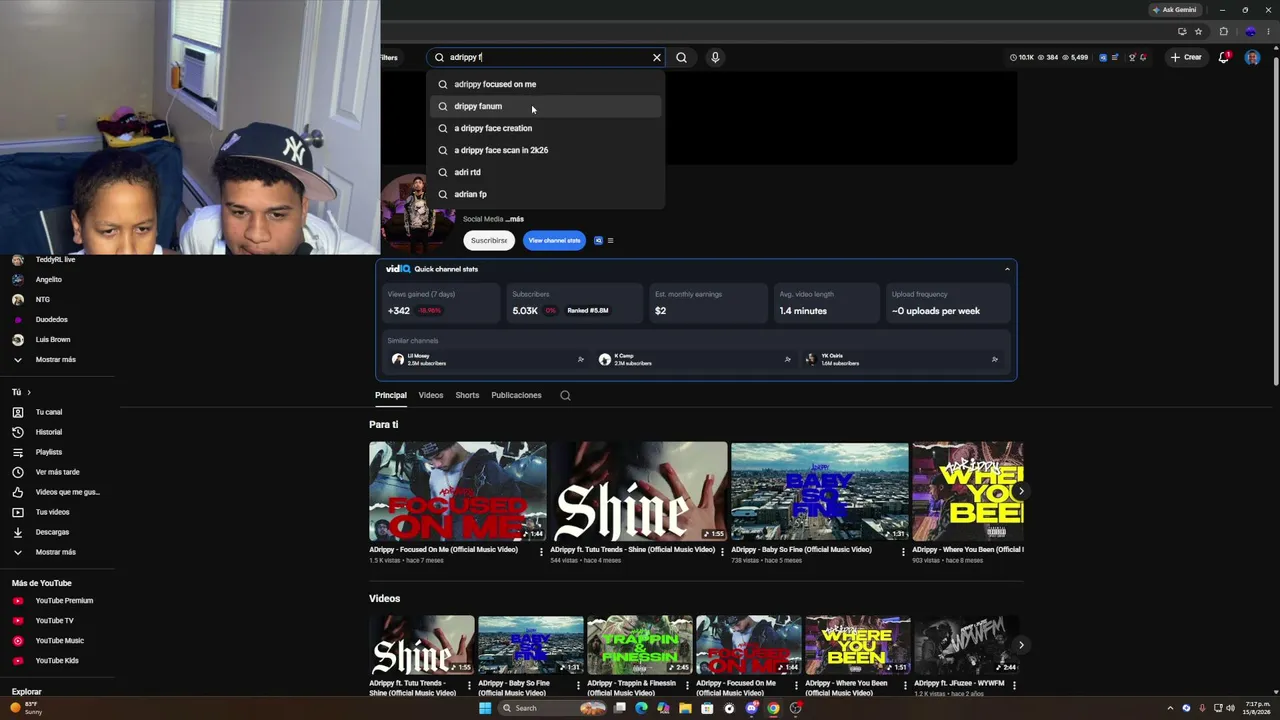Play the Shine video thumbnail in Para ti
Screen dimensions: 1280x720
coord(639,491)
